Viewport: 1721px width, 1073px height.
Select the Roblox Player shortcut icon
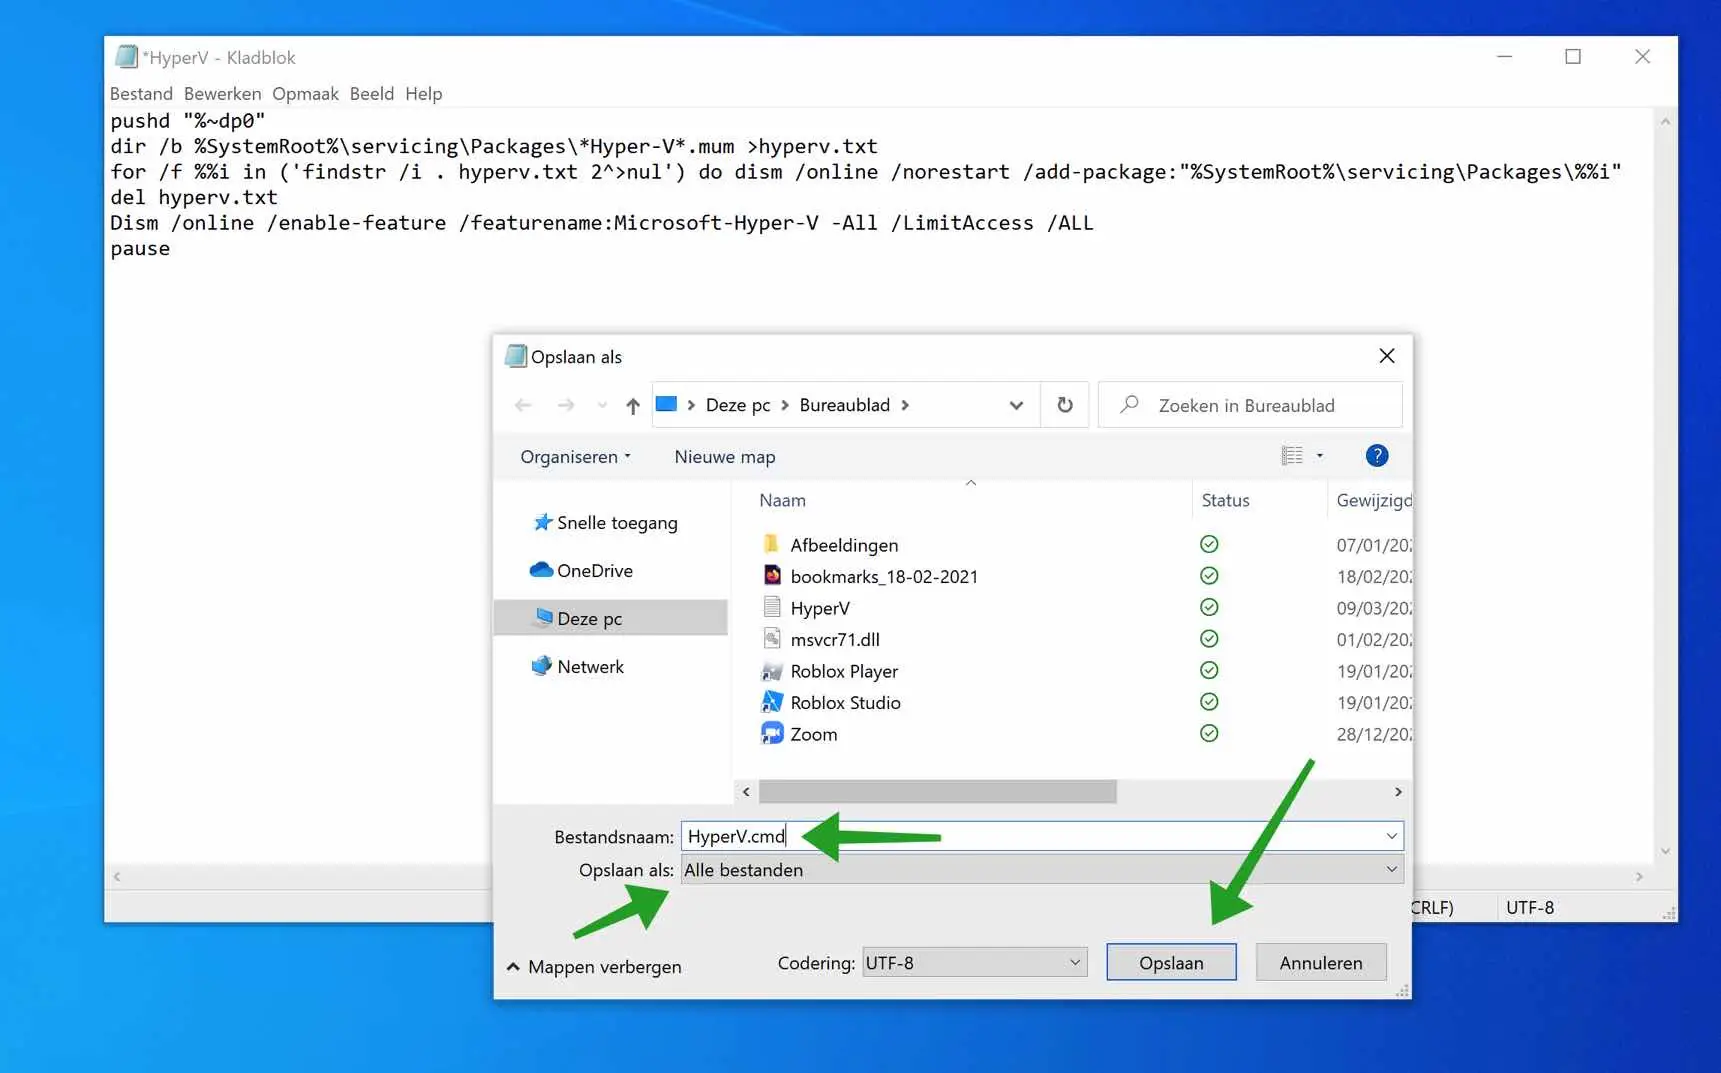click(772, 670)
